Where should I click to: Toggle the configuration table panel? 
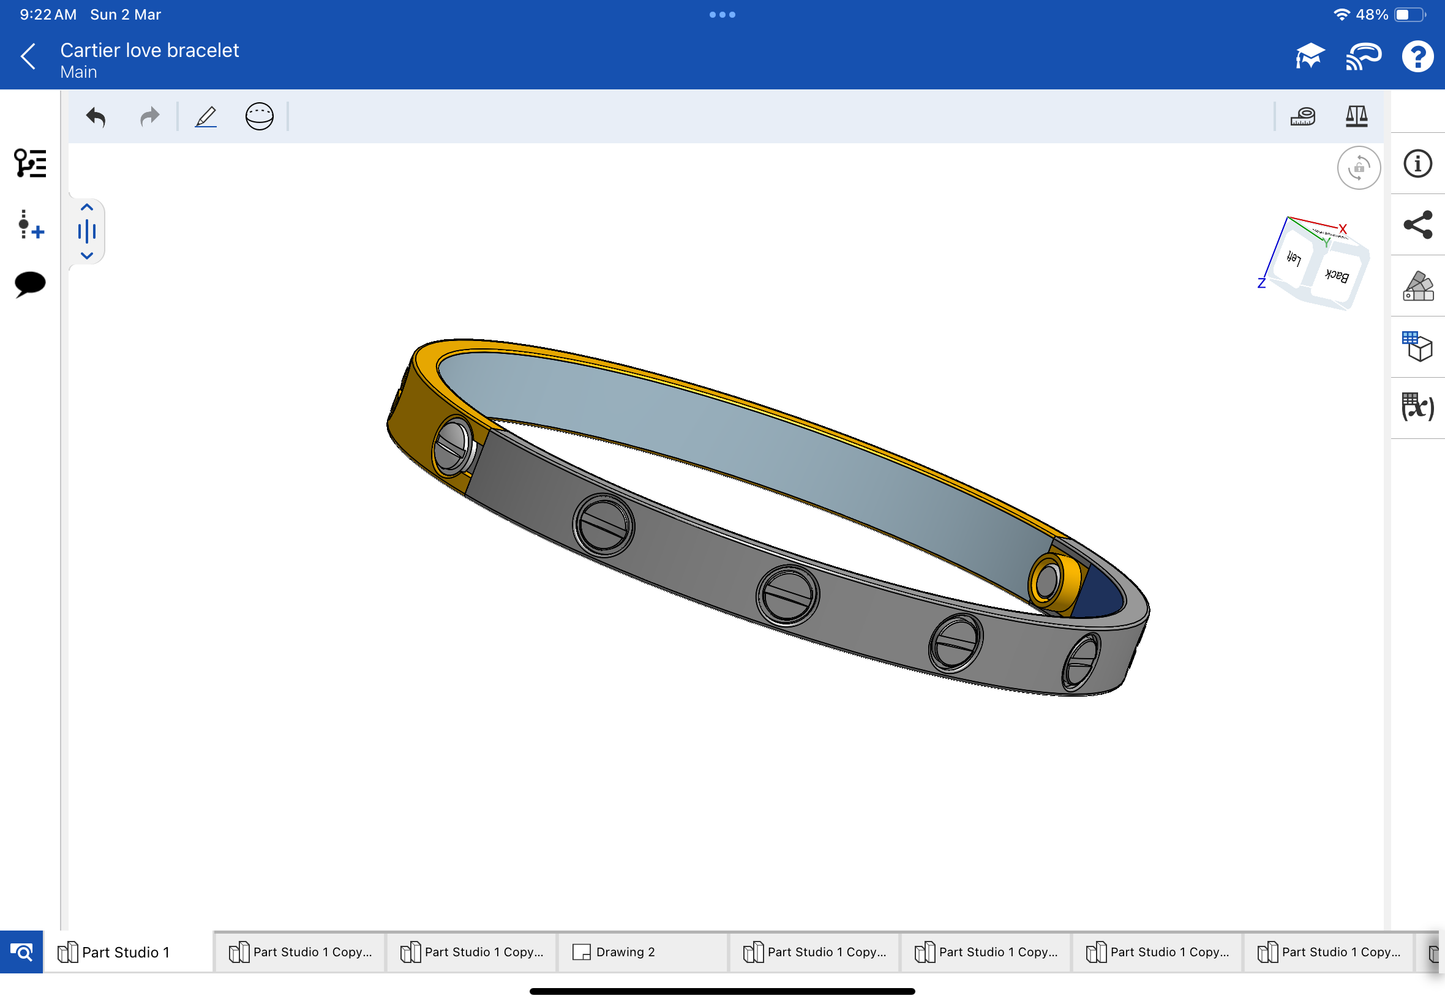(x=1417, y=346)
